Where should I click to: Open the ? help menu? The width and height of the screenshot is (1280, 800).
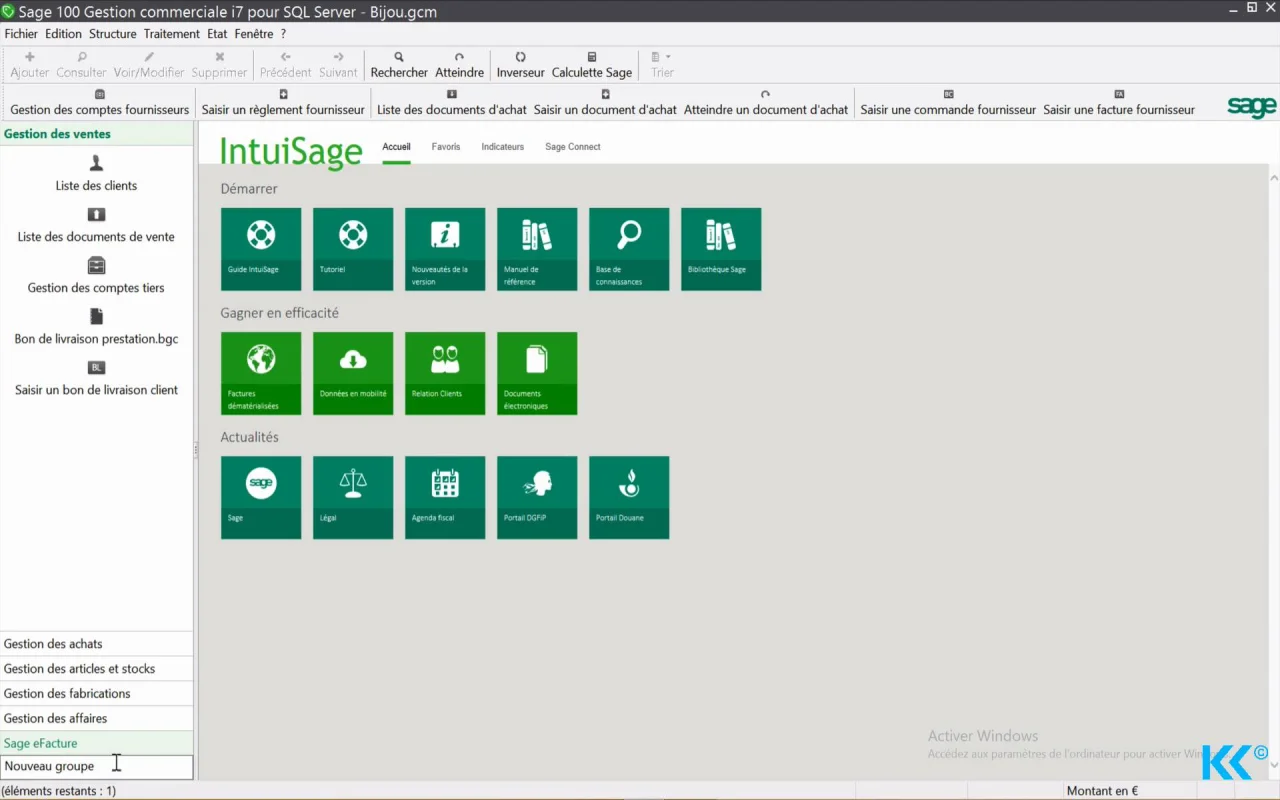(x=283, y=34)
